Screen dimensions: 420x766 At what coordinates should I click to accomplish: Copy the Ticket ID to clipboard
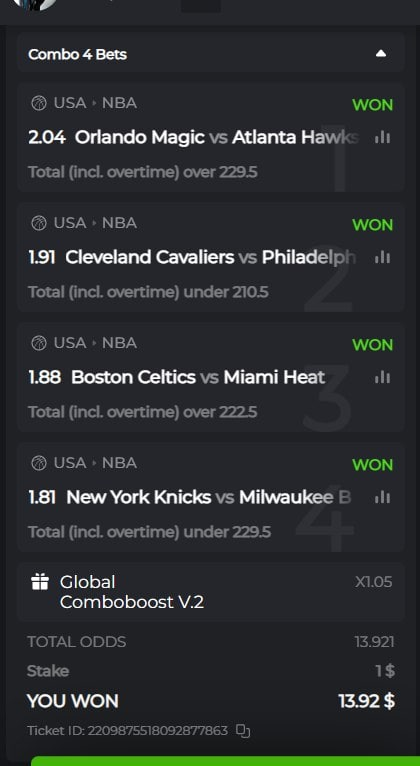pos(243,731)
